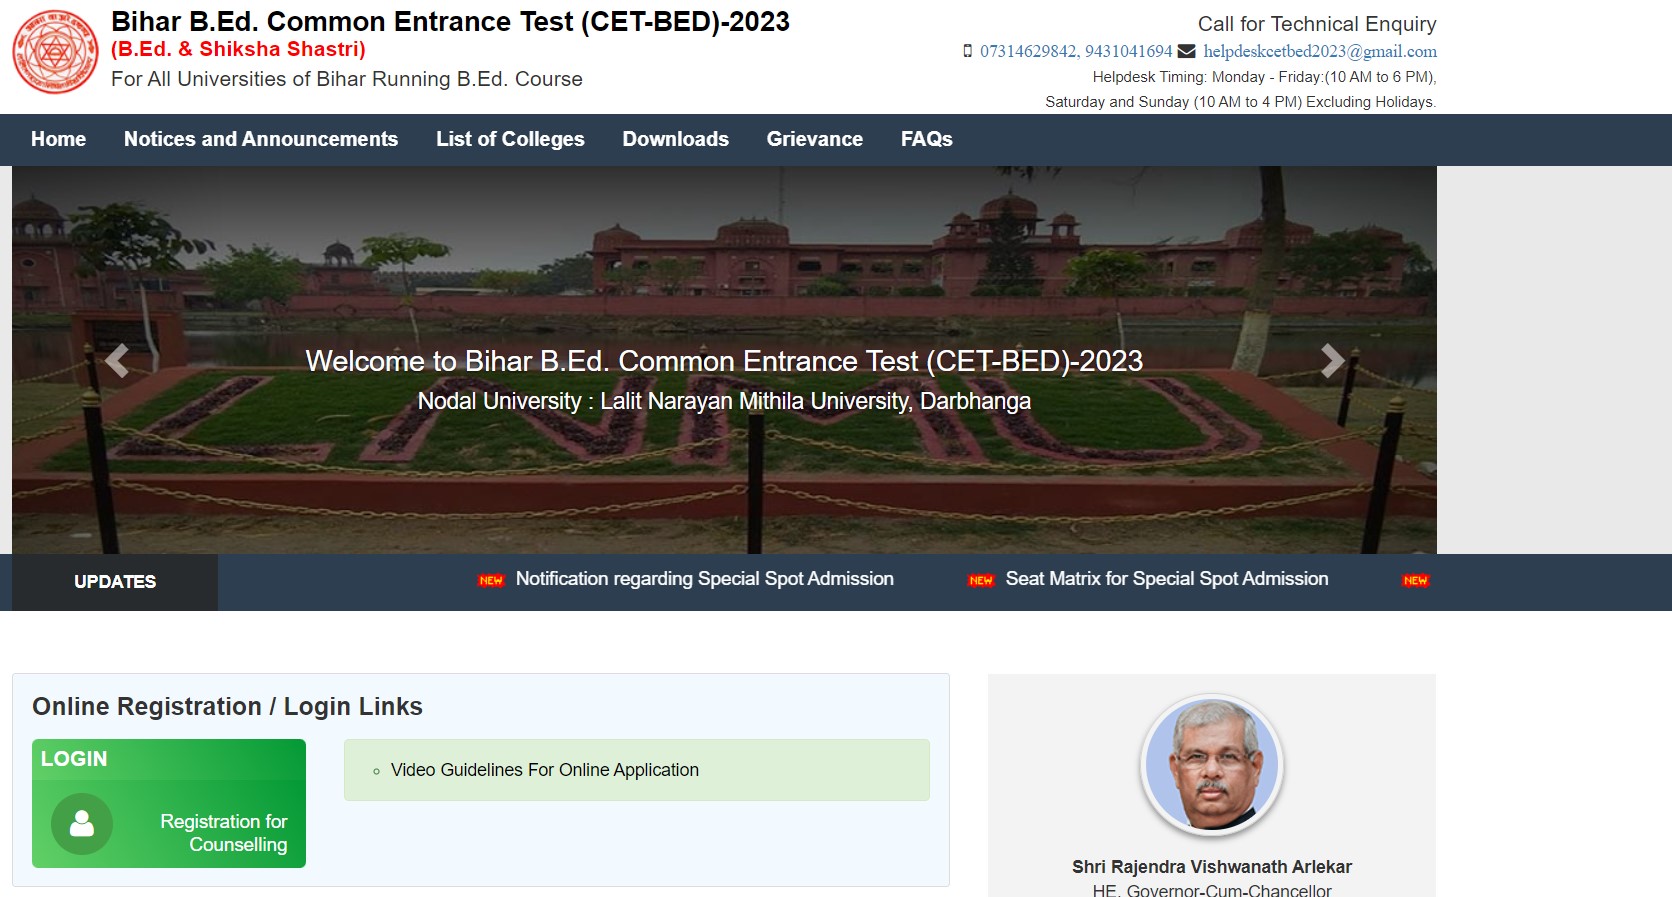This screenshot has height=897, width=1672.
Task: Open Seat Matrix for Special Spot Admission
Action: click(1167, 579)
